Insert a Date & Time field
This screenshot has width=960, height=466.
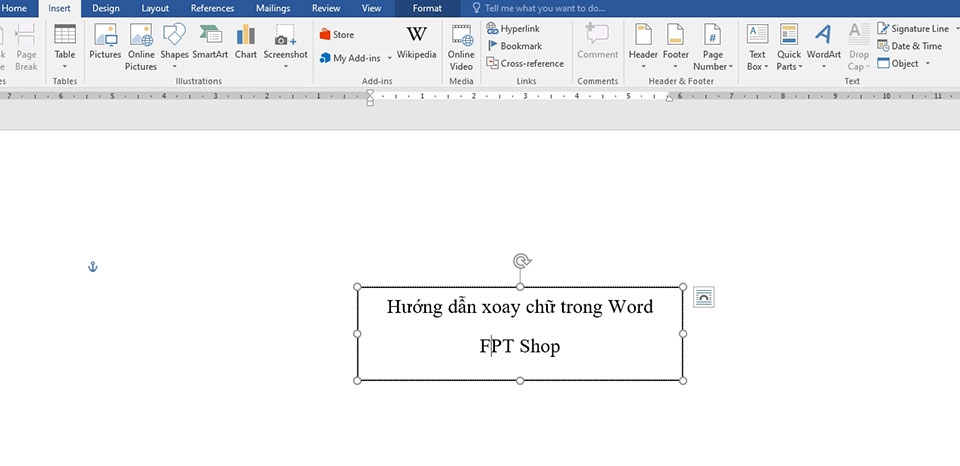(x=909, y=46)
